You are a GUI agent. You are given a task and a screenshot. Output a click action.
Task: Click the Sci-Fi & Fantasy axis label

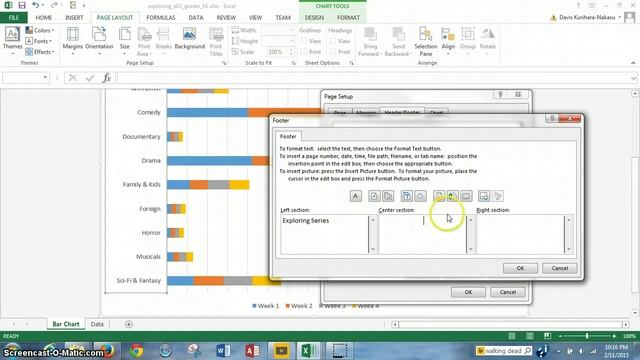(139, 281)
